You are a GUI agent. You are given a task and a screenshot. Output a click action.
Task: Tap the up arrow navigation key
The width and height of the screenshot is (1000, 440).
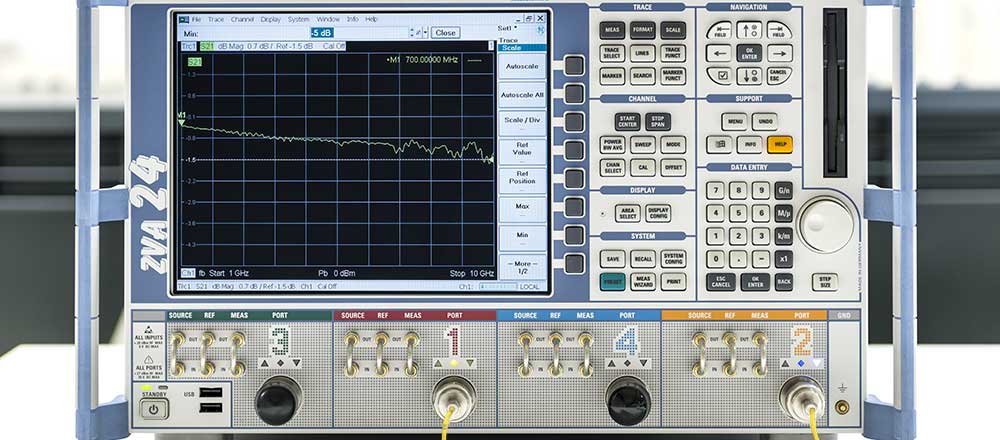coord(749,30)
